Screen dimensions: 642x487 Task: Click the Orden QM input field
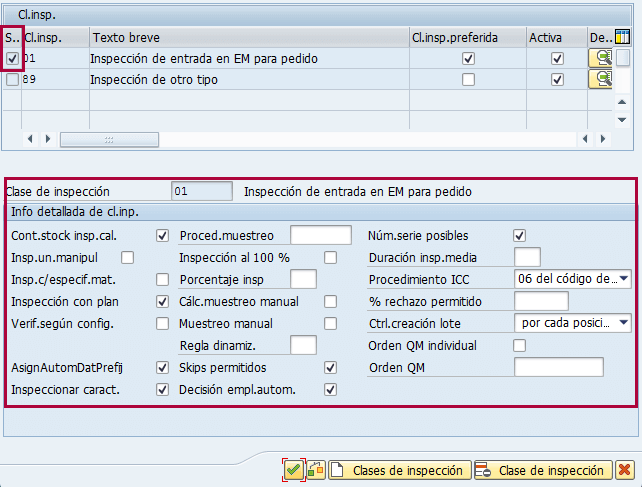tap(559, 367)
